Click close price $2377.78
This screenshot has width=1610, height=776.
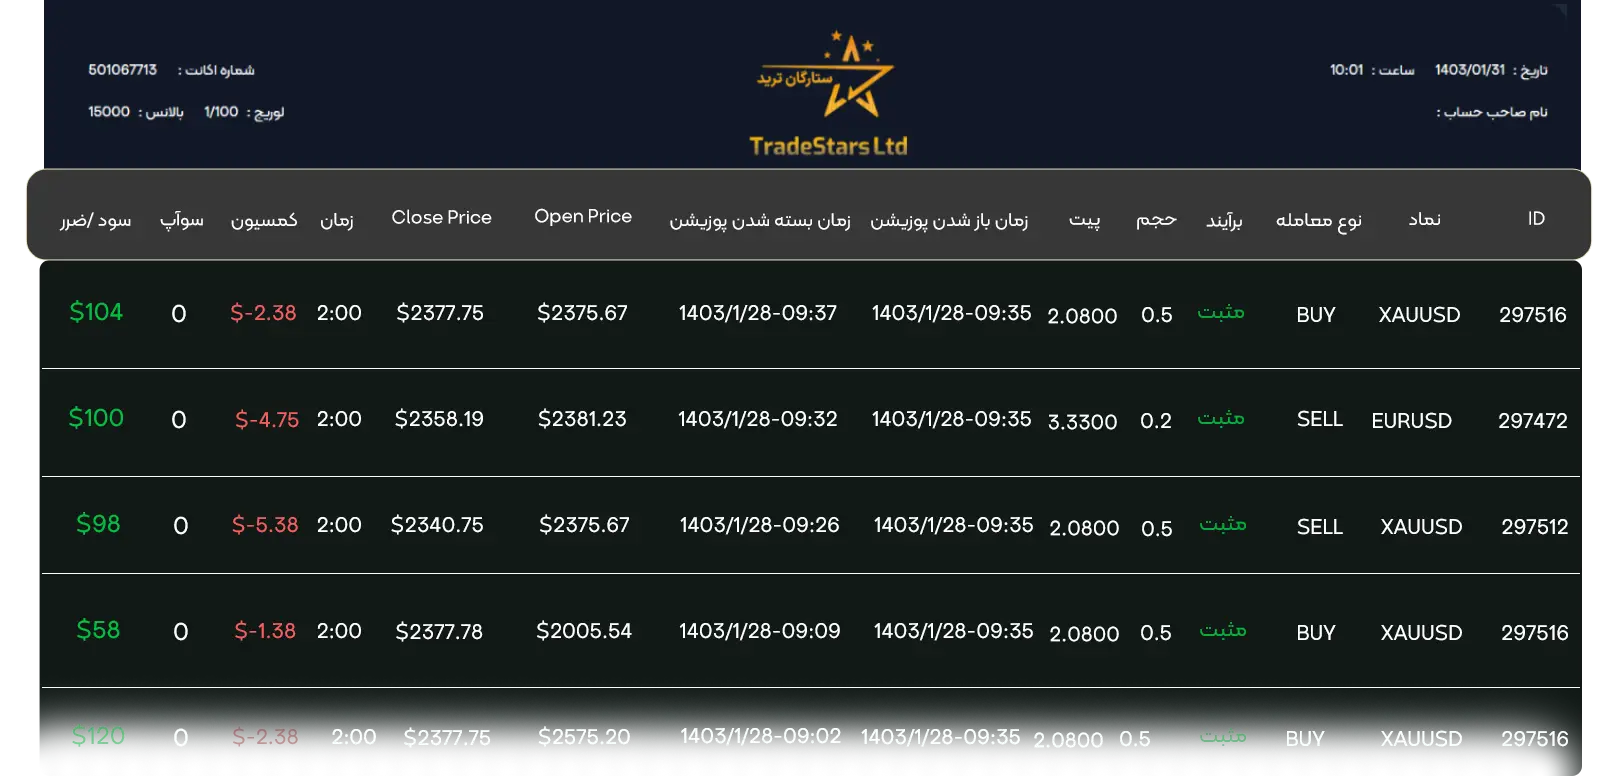439,632
